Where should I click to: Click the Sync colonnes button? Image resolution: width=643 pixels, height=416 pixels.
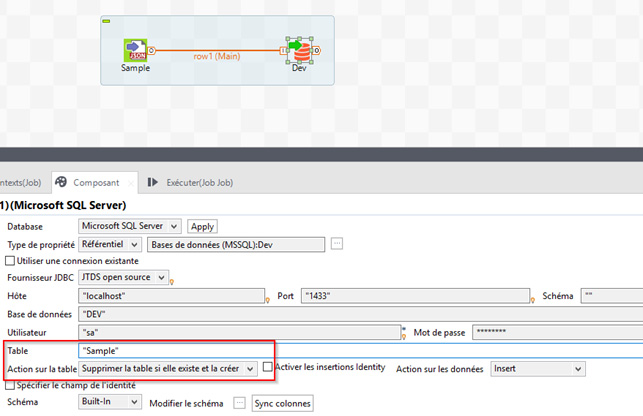point(283,404)
